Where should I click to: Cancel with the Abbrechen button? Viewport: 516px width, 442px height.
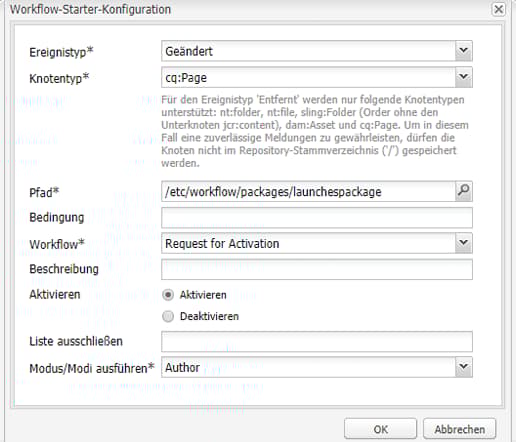(460, 429)
